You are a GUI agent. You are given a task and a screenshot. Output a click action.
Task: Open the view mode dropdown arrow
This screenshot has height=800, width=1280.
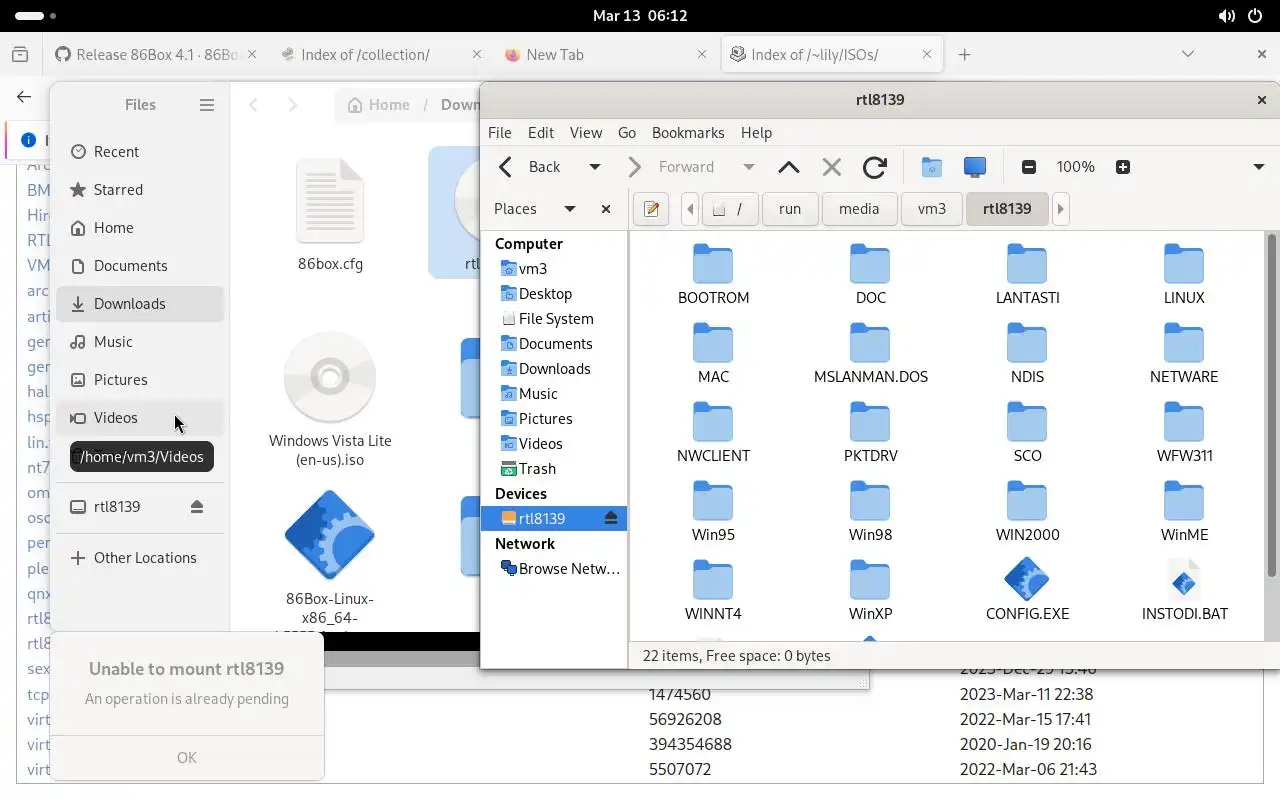click(1259, 167)
